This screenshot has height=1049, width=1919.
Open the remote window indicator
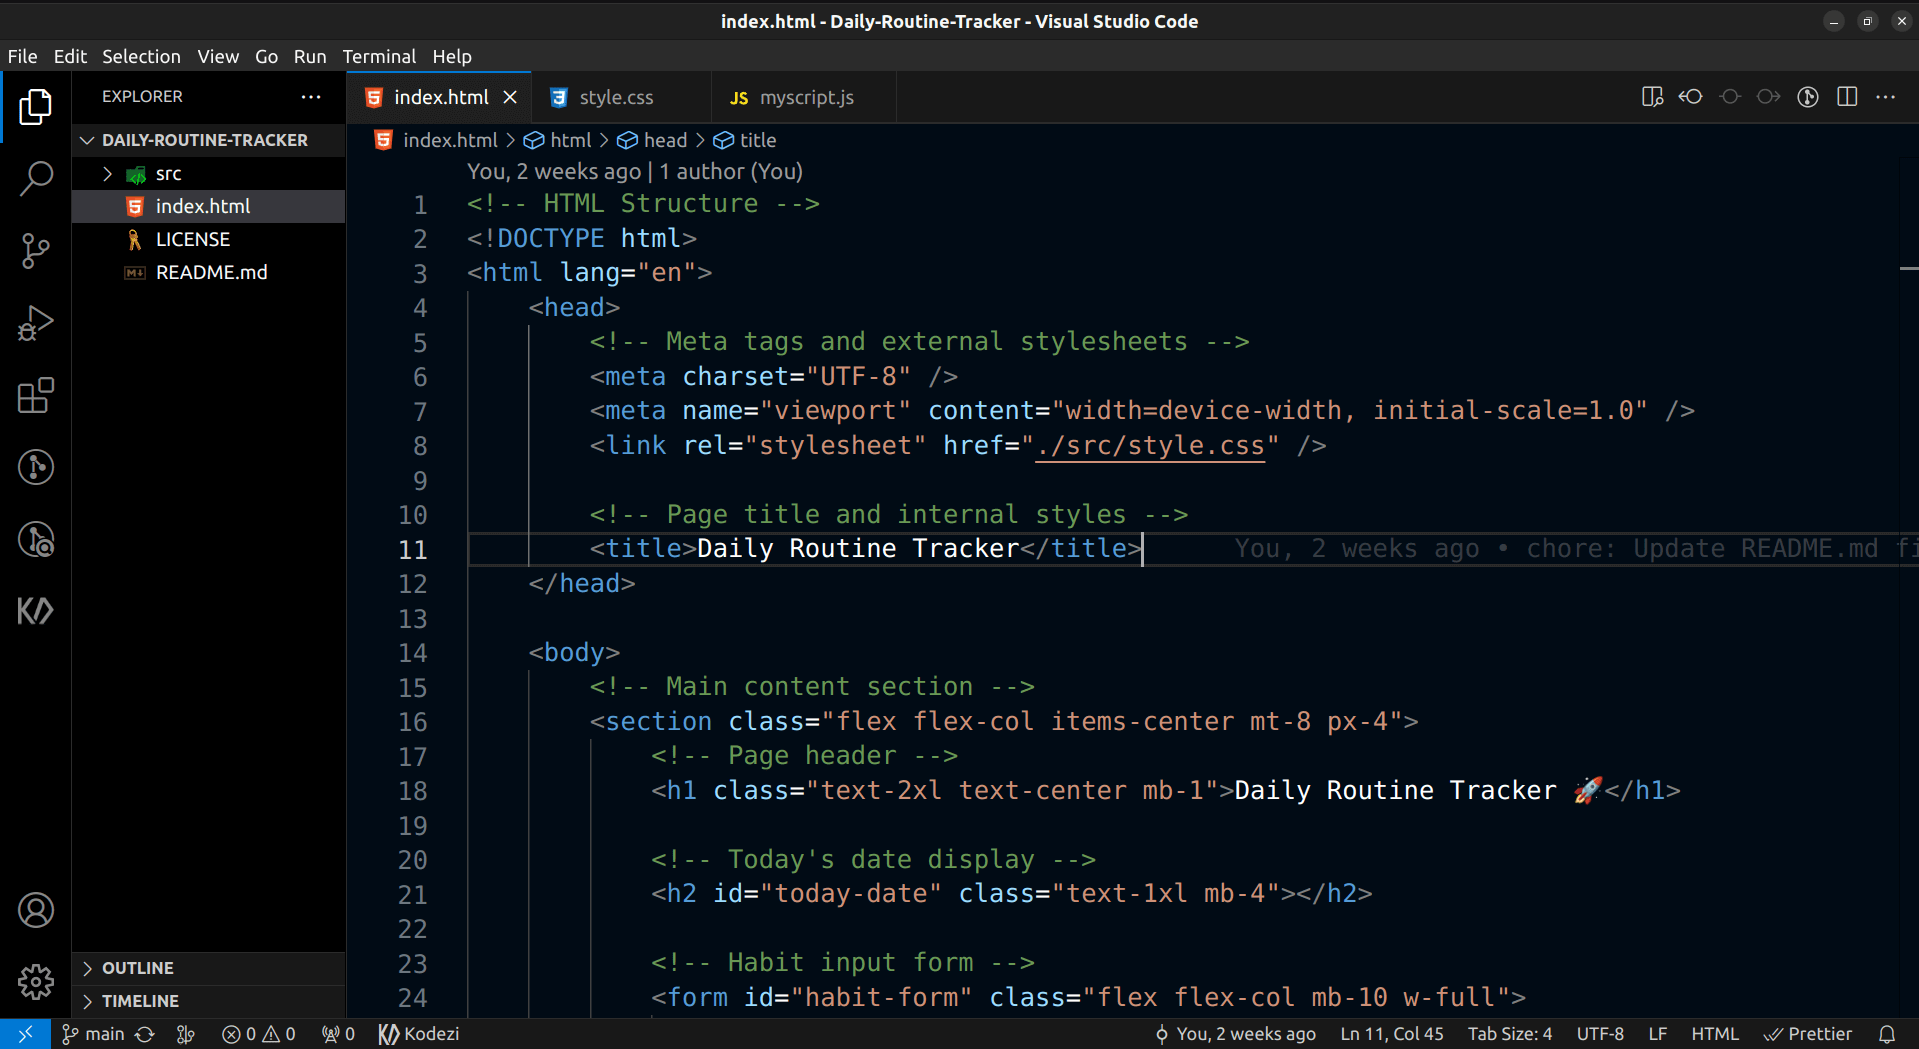25,1034
